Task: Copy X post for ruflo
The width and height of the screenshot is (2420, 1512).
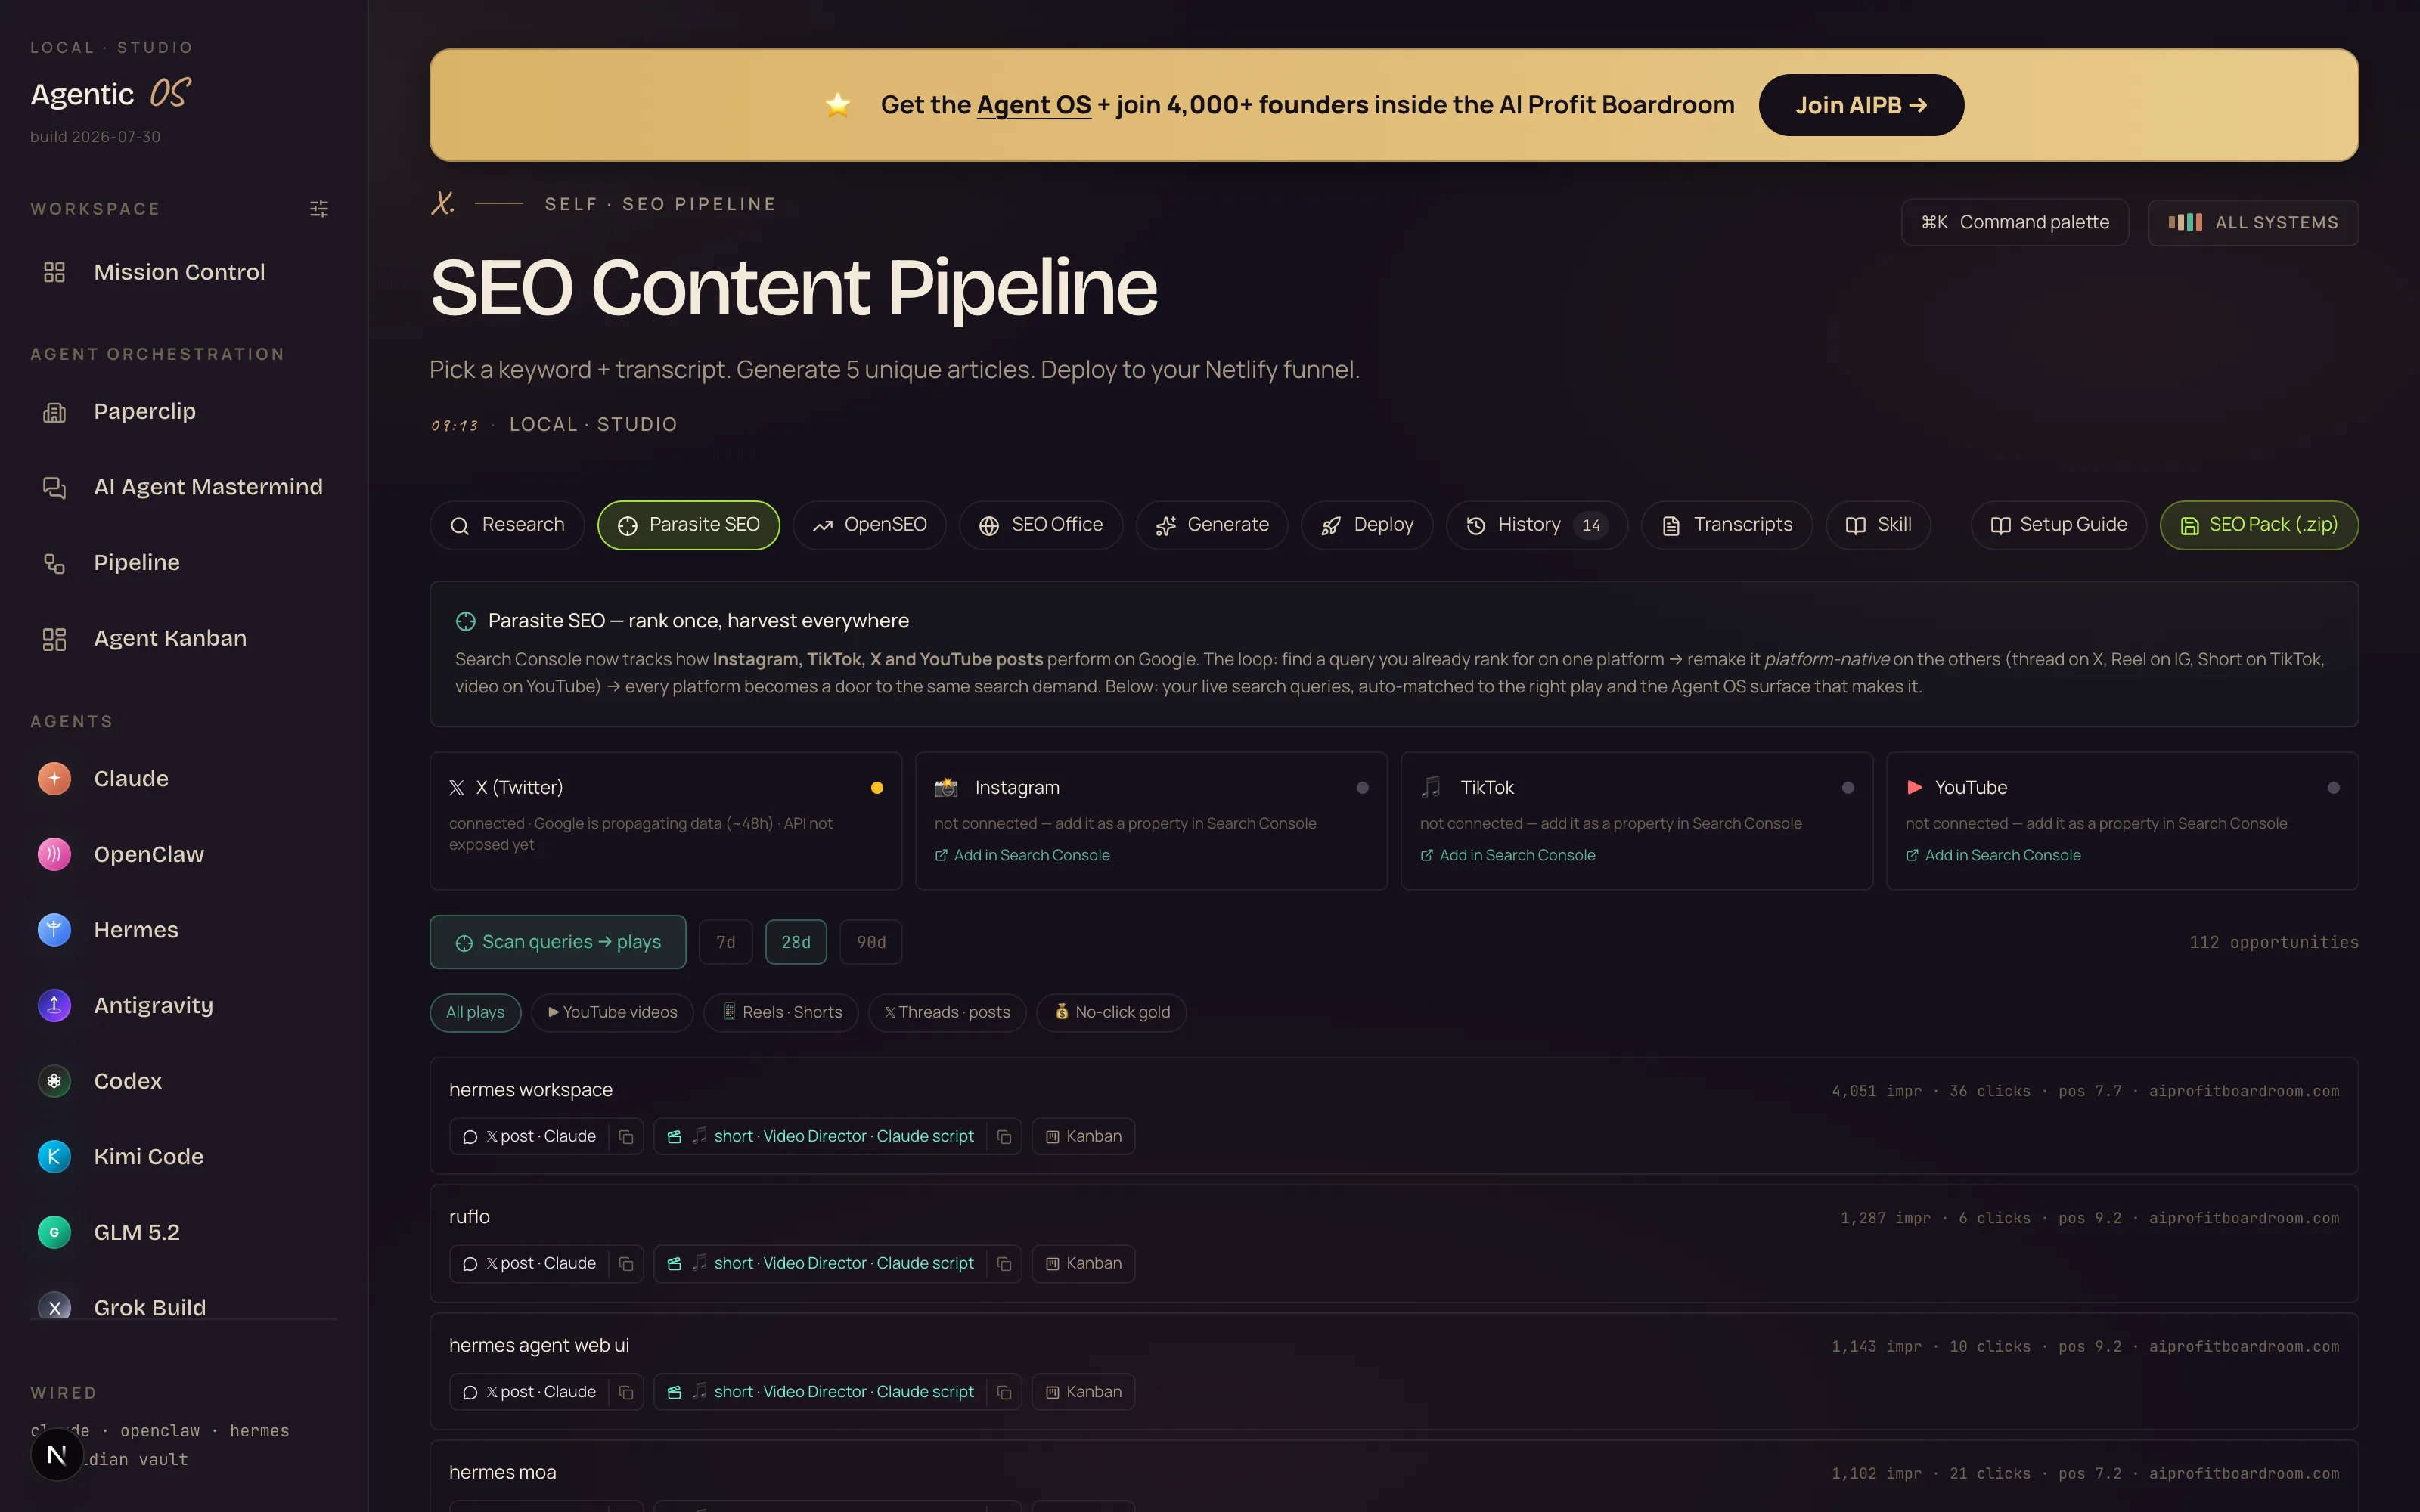Action: 626,1263
